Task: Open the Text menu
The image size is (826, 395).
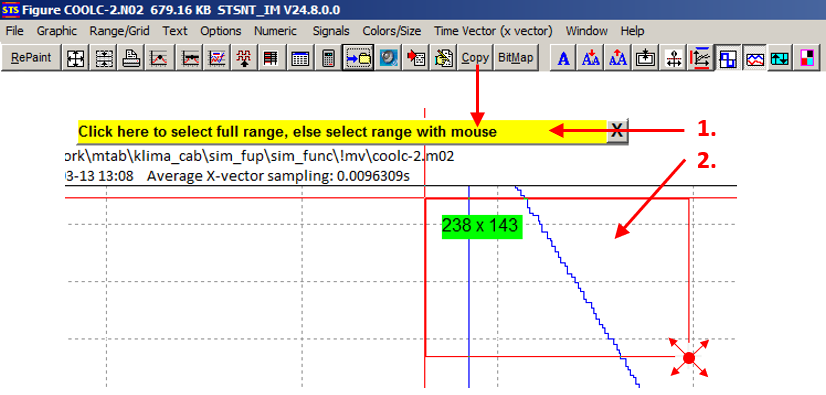Action: point(175,31)
